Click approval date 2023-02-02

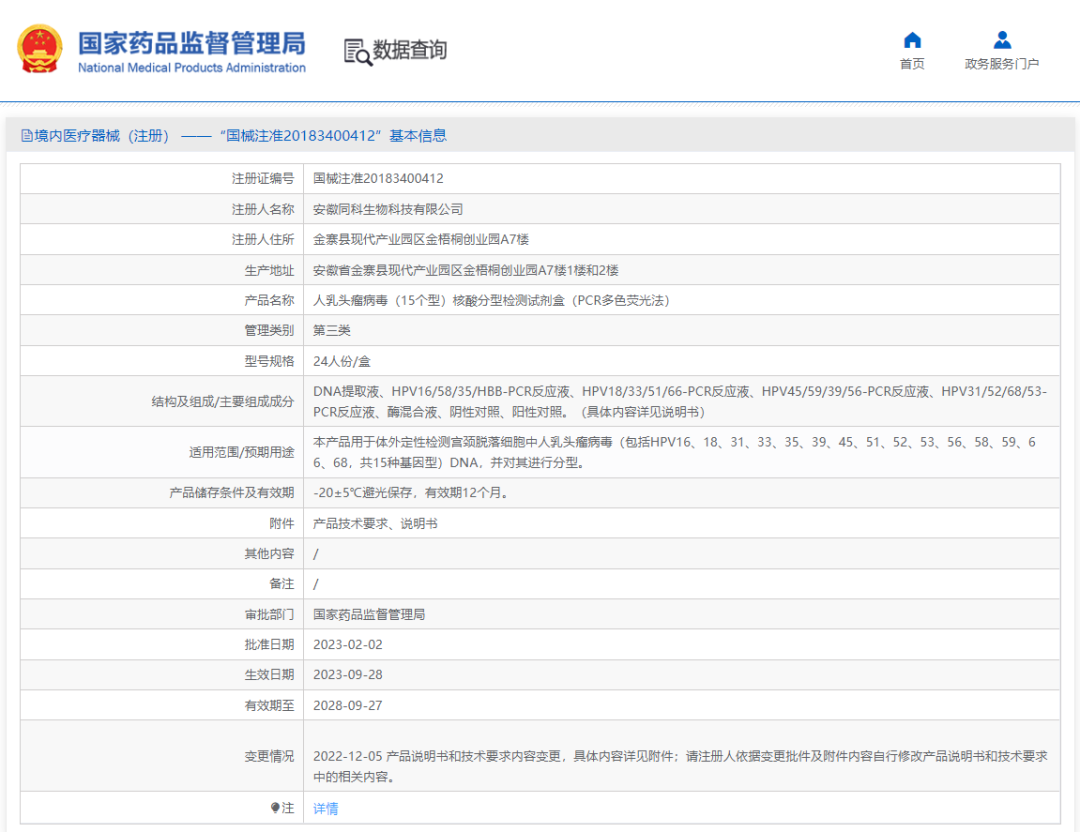coord(348,645)
